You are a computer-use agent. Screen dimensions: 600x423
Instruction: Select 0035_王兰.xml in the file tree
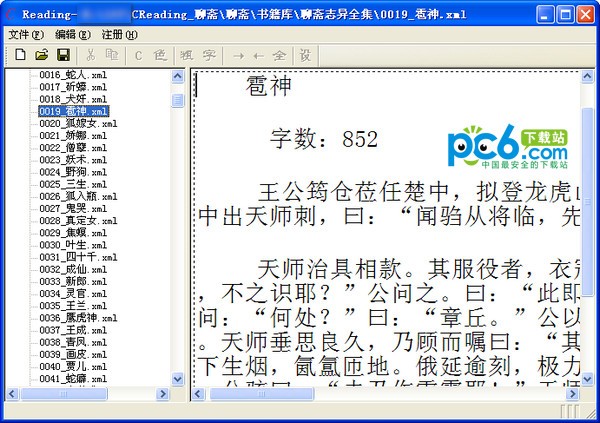[73, 306]
